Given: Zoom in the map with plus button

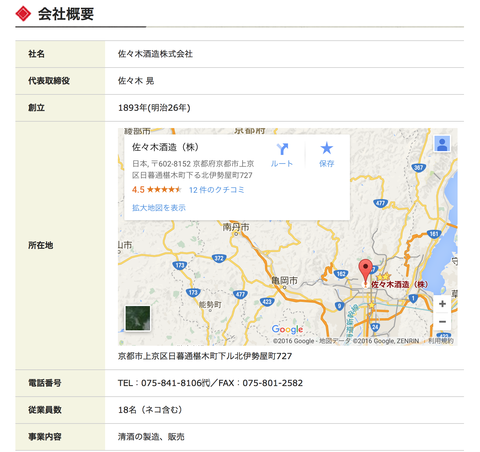Looking at the screenshot, I should point(442,304).
